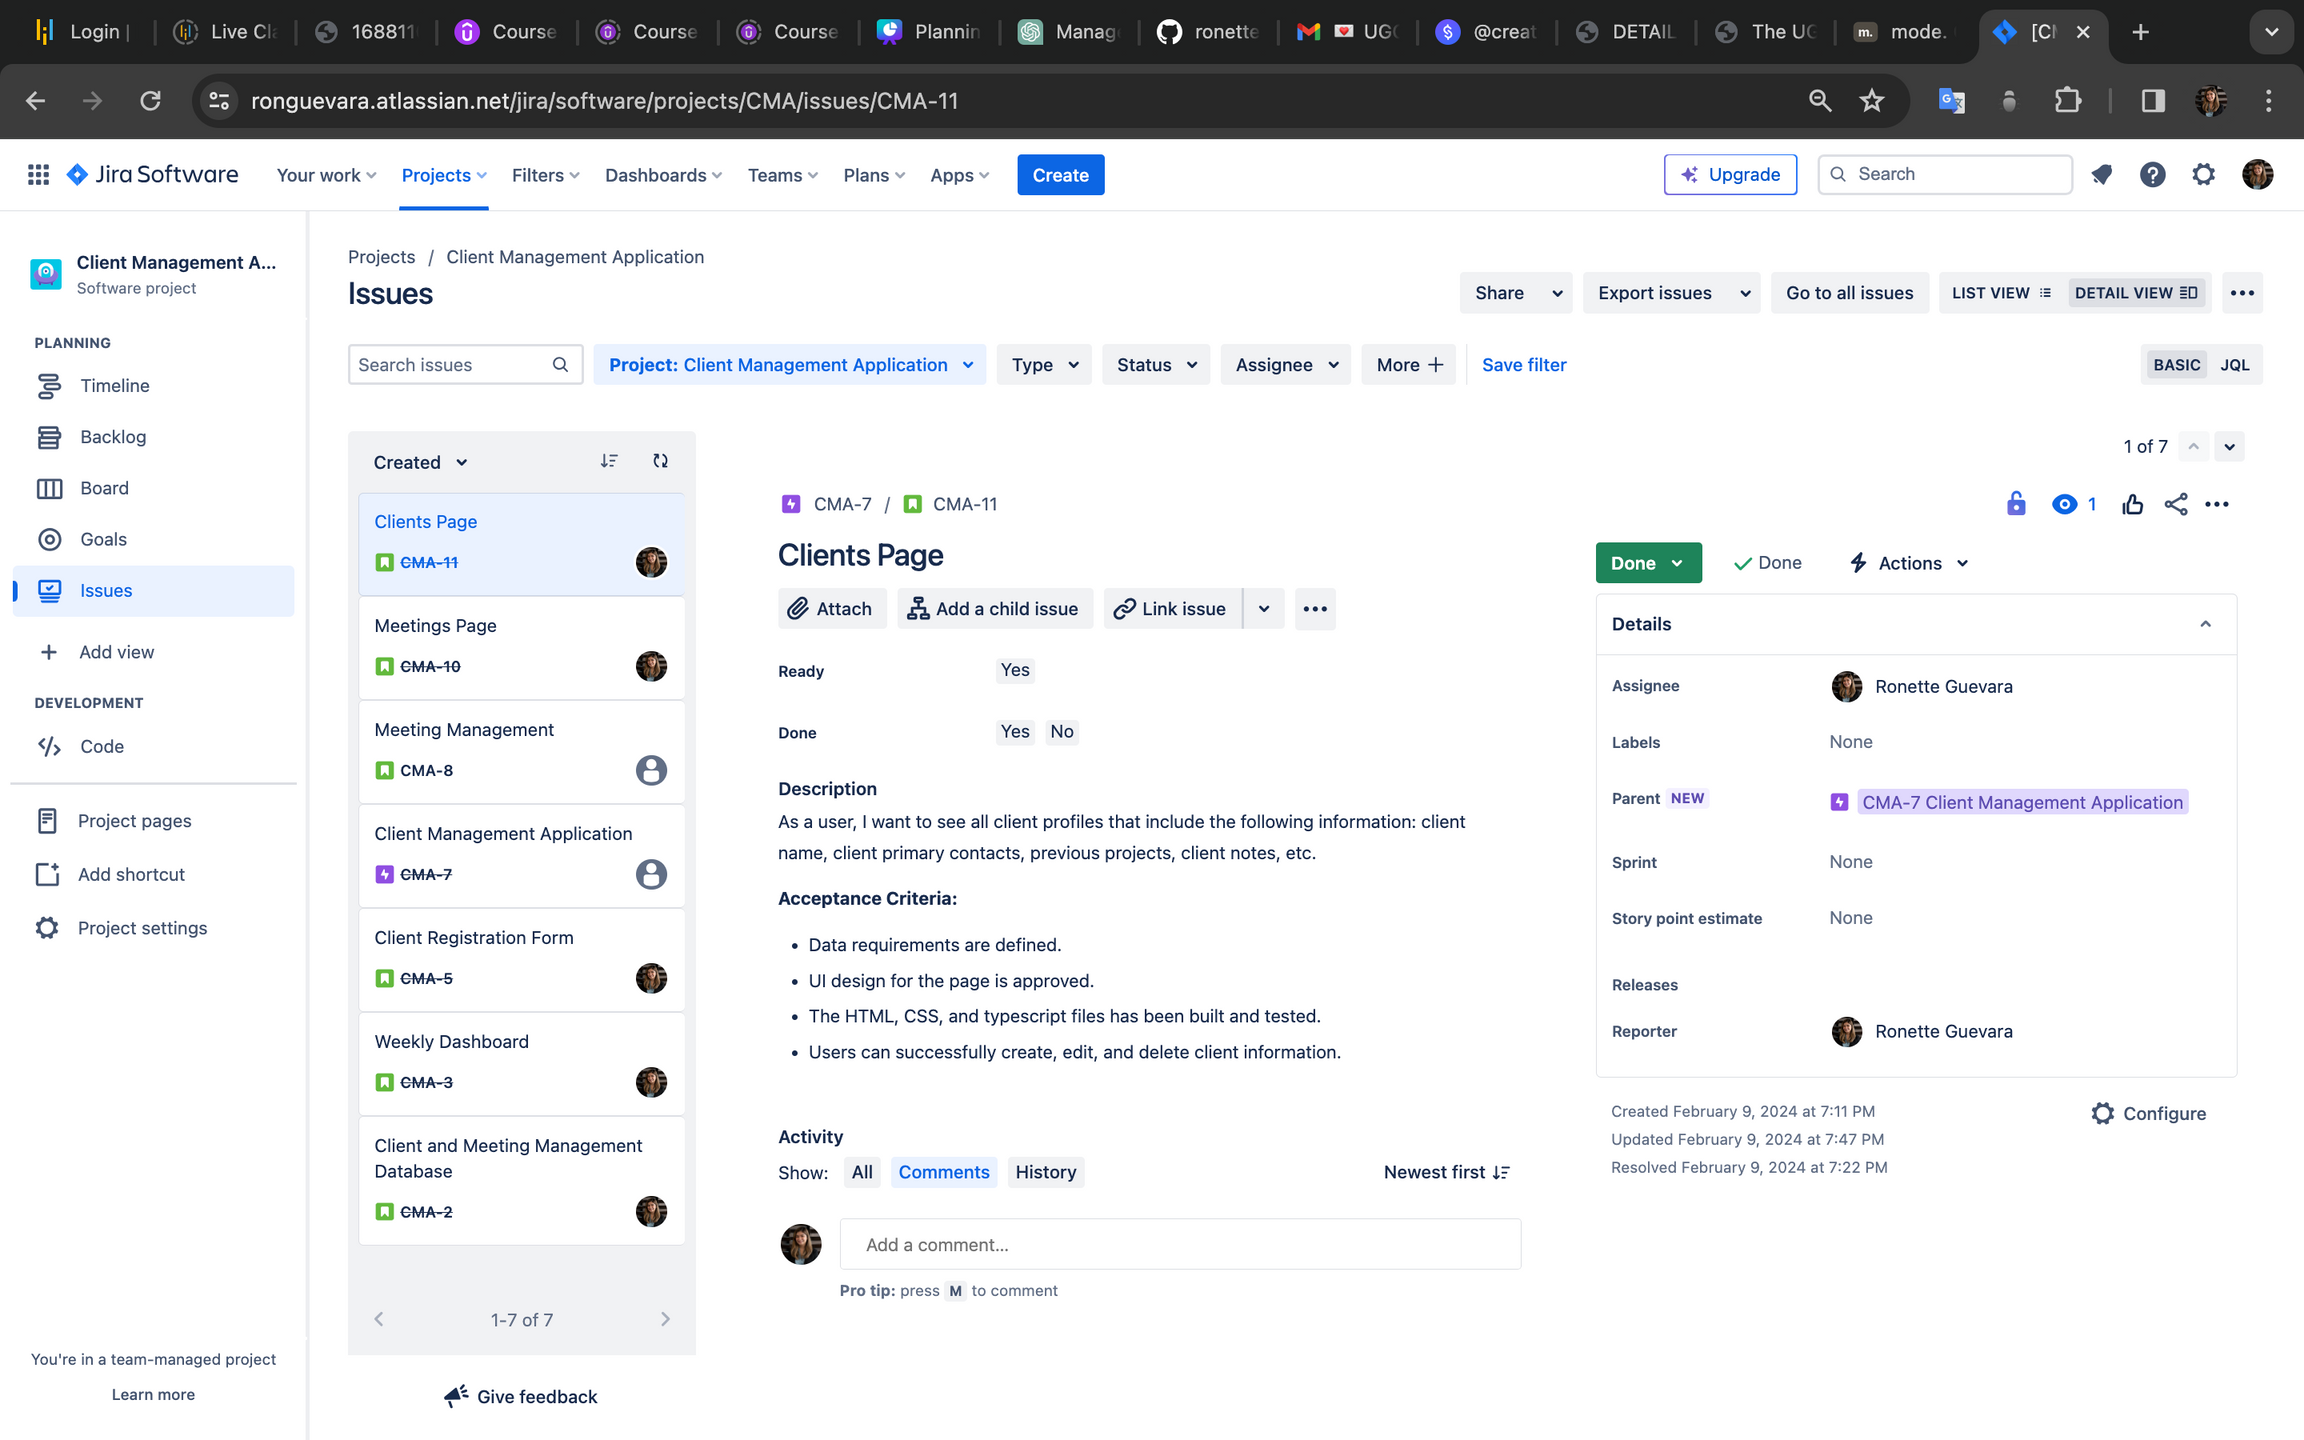Open the help question mark icon
Screen dimensions: 2304x1440
[2152, 175]
